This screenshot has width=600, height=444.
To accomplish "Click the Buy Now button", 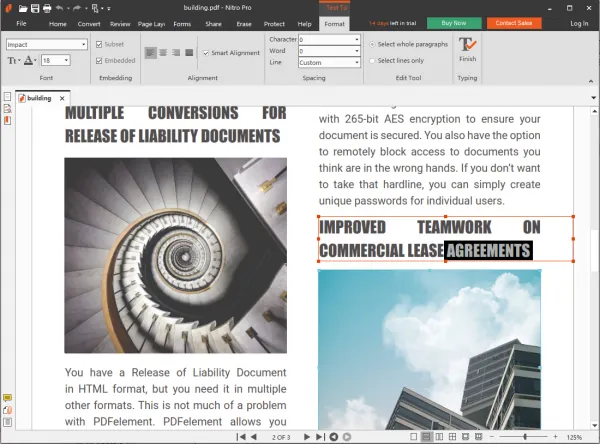I will pyautogui.click(x=454, y=23).
